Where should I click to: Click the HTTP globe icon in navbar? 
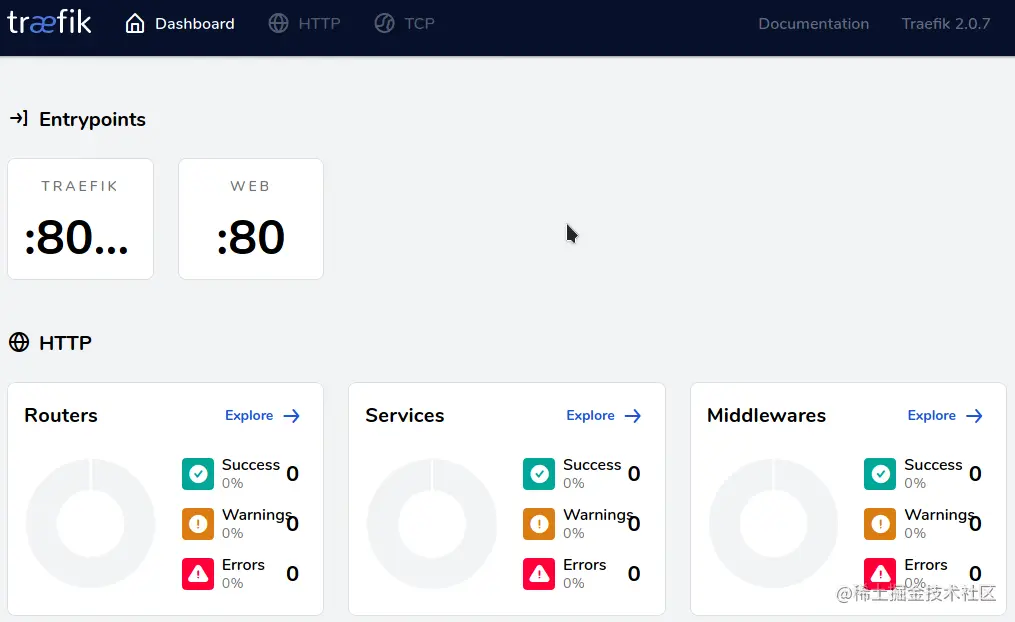pos(278,23)
